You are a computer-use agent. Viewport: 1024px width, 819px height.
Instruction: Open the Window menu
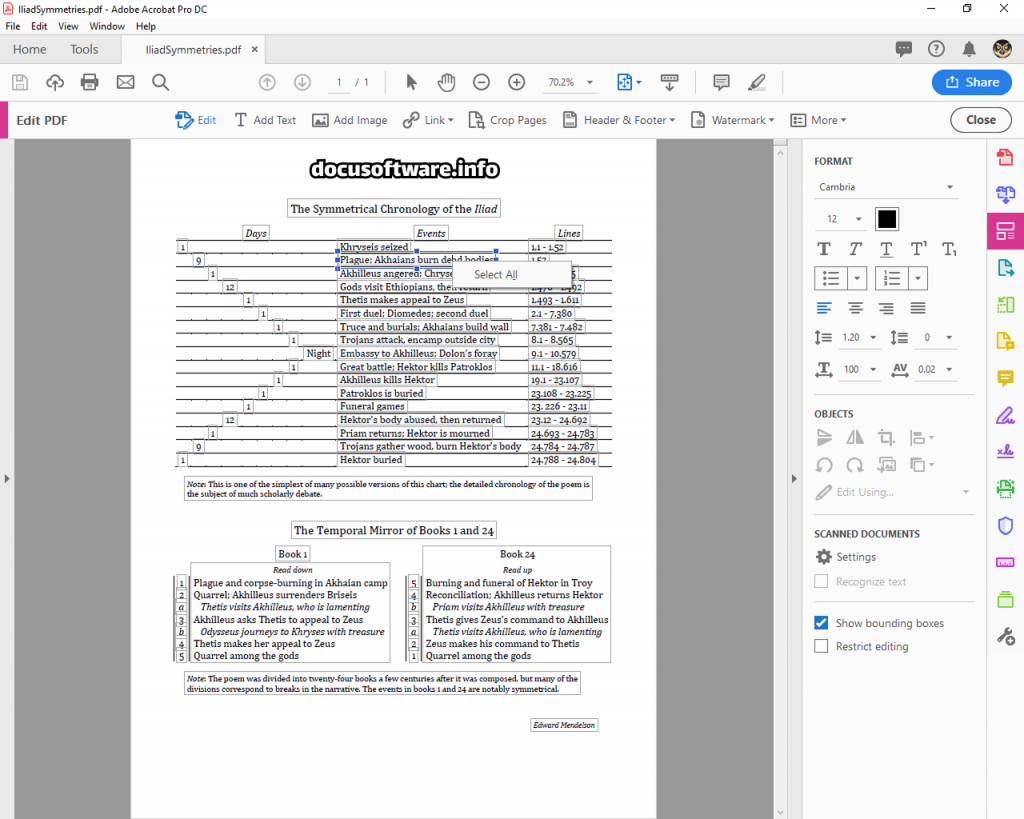107,26
